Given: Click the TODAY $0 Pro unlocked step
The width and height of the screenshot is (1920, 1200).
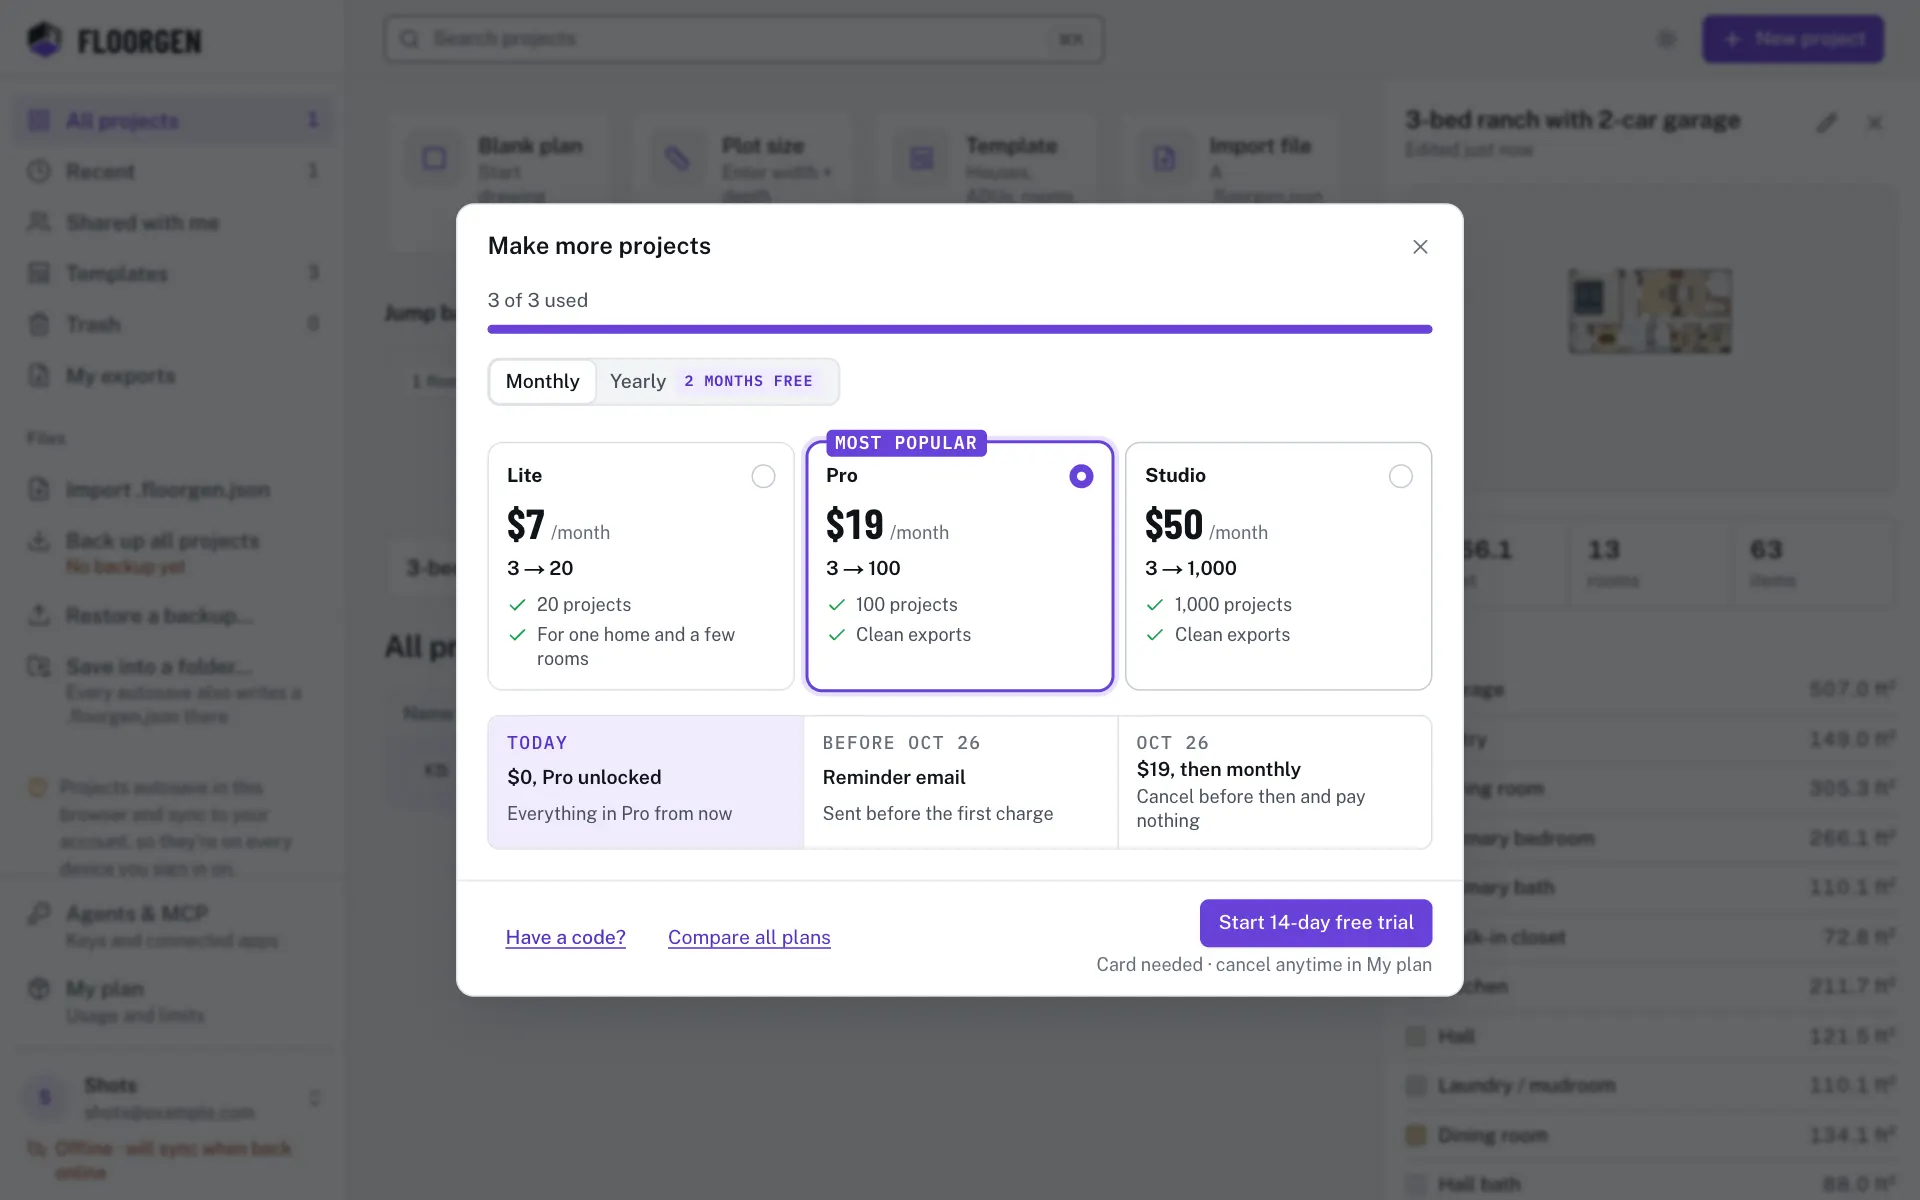Looking at the screenshot, I should click(x=646, y=782).
